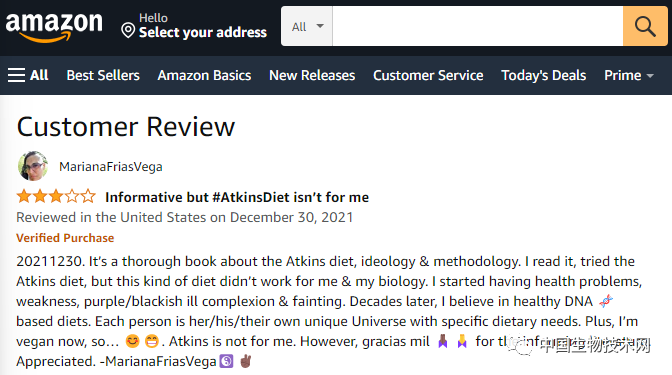Click the MarianaFriasVega reviewer name
The image size is (672, 375).
pos(111,167)
